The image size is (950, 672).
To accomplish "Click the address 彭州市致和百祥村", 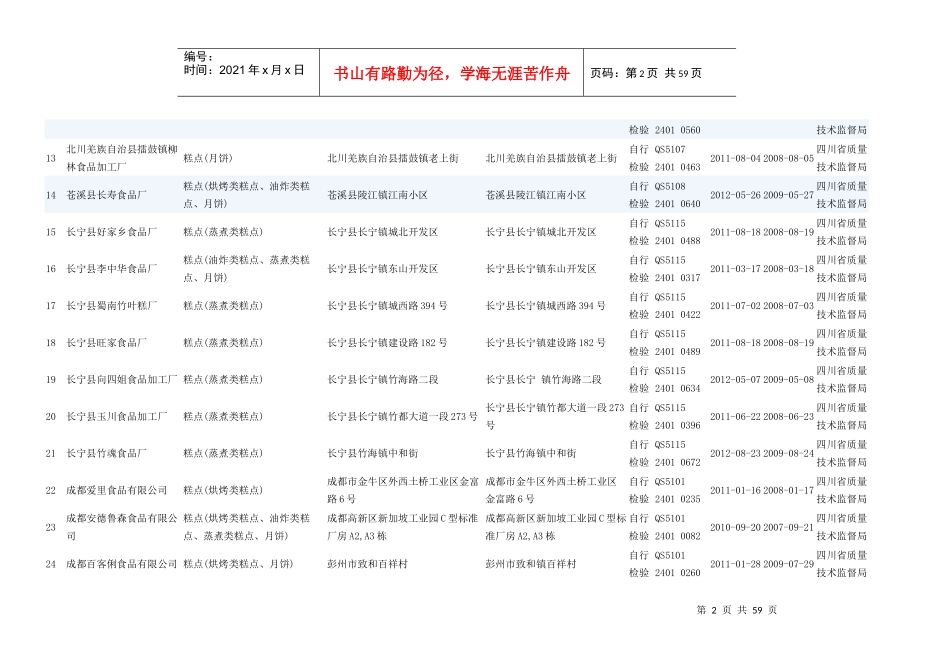I will point(368,564).
